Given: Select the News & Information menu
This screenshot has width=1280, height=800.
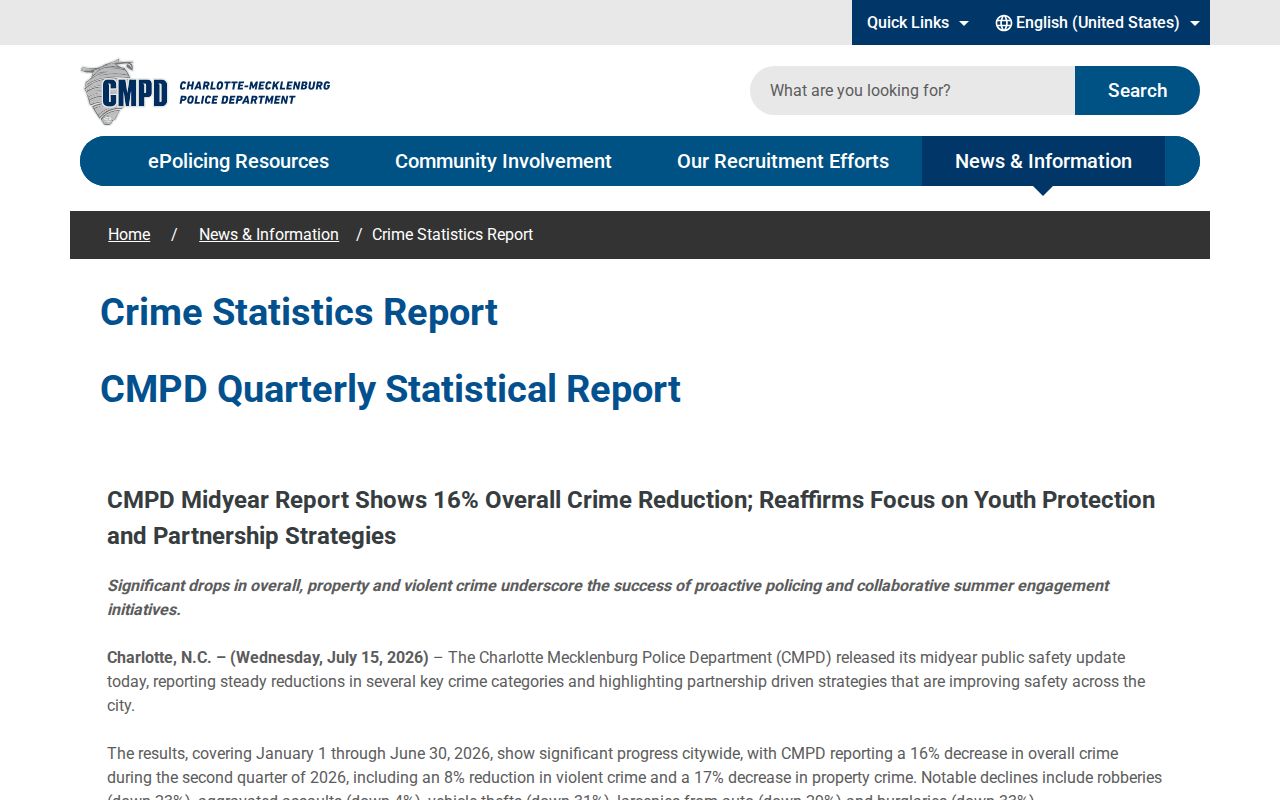Looking at the screenshot, I should click(1043, 161).
